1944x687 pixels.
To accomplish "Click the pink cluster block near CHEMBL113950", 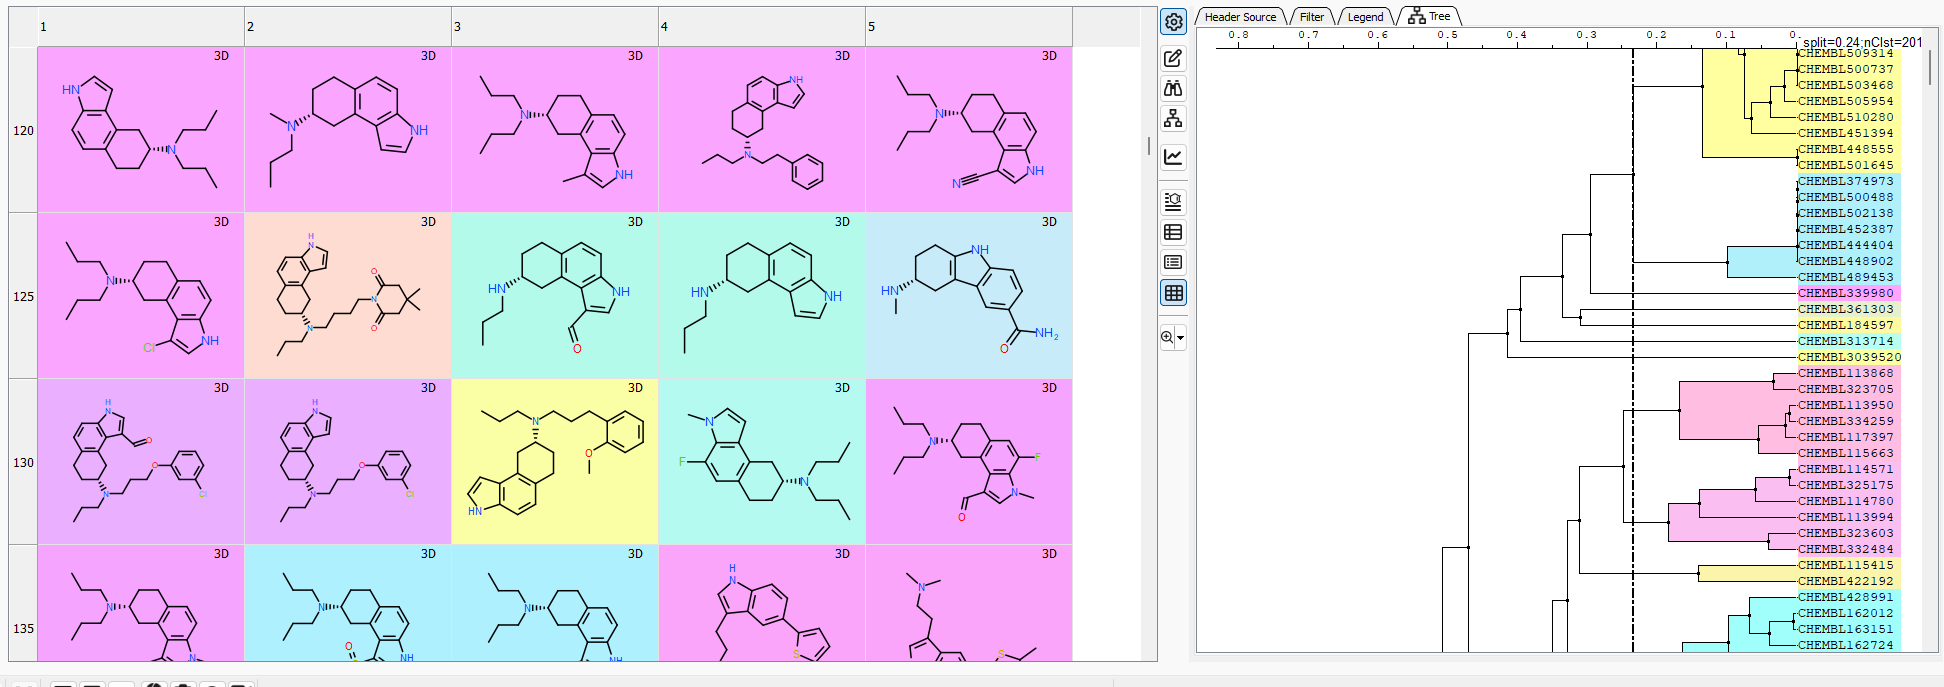I will (1736, 410).
